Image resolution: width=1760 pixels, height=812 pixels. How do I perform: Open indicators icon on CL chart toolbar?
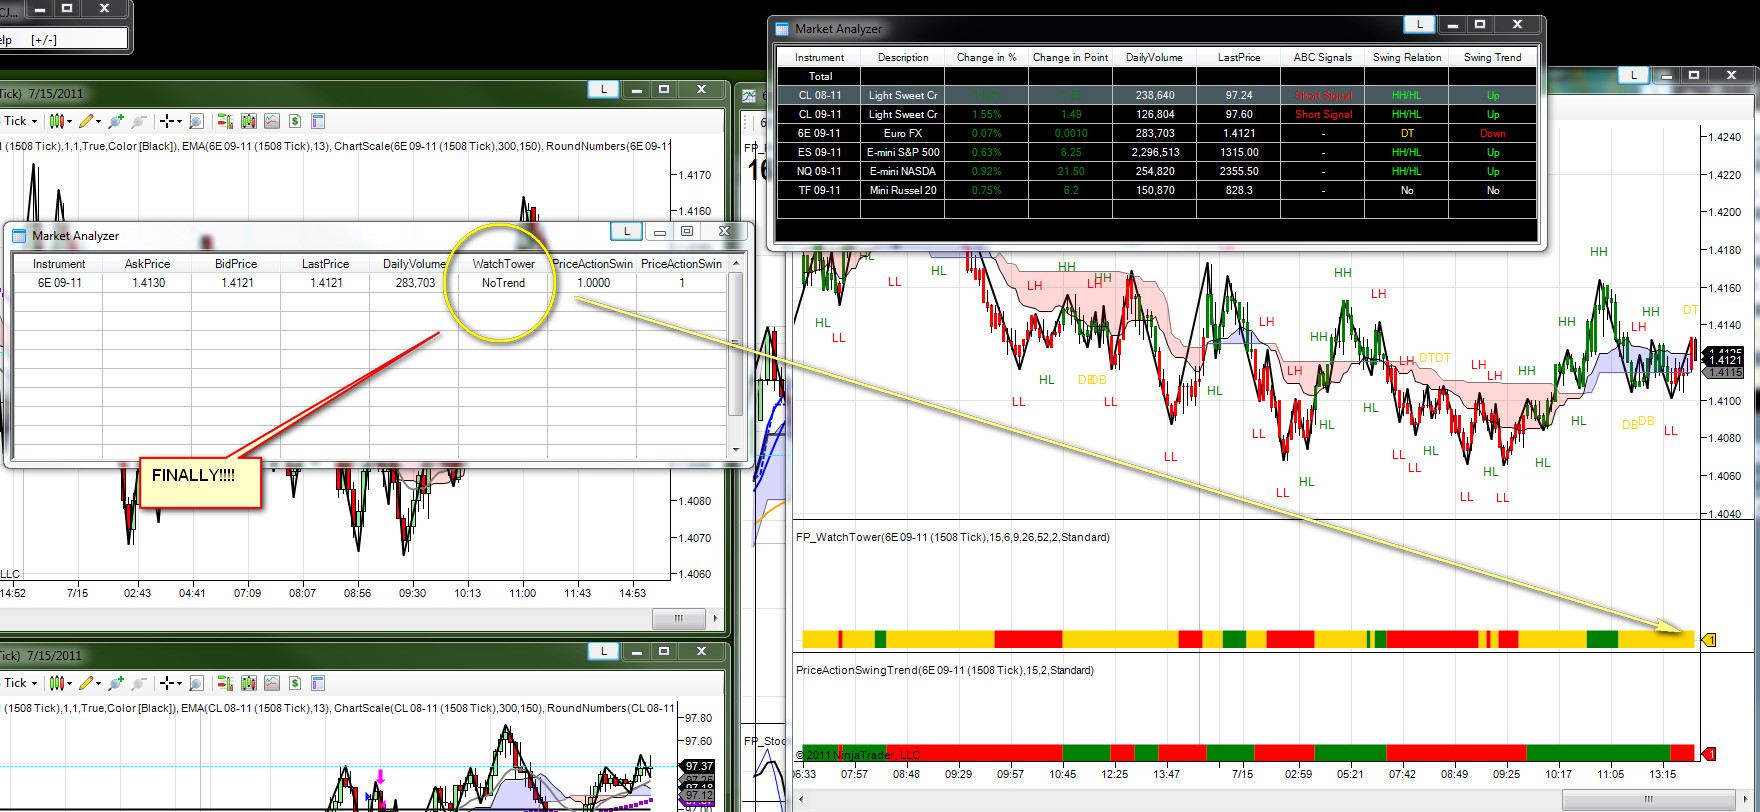click(x=272, y=683)
